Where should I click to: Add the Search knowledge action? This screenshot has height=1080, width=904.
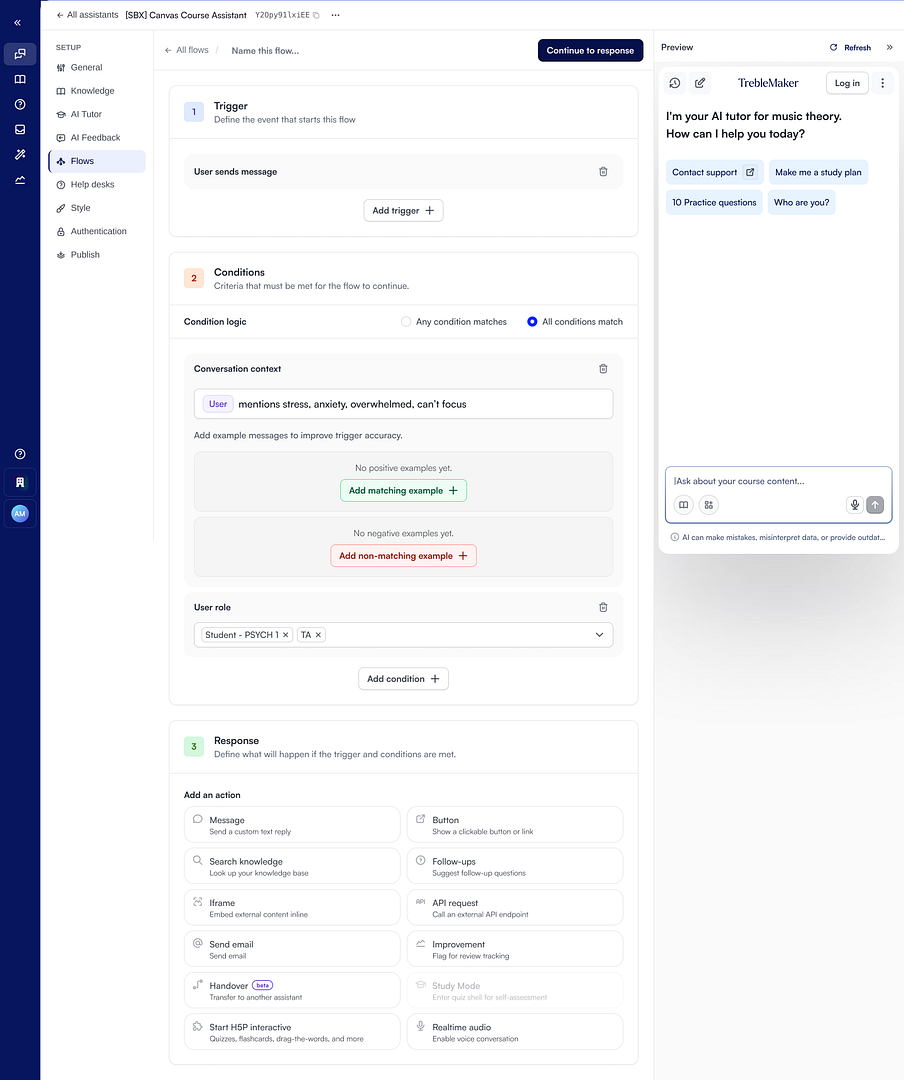click(x=292, y=866)
